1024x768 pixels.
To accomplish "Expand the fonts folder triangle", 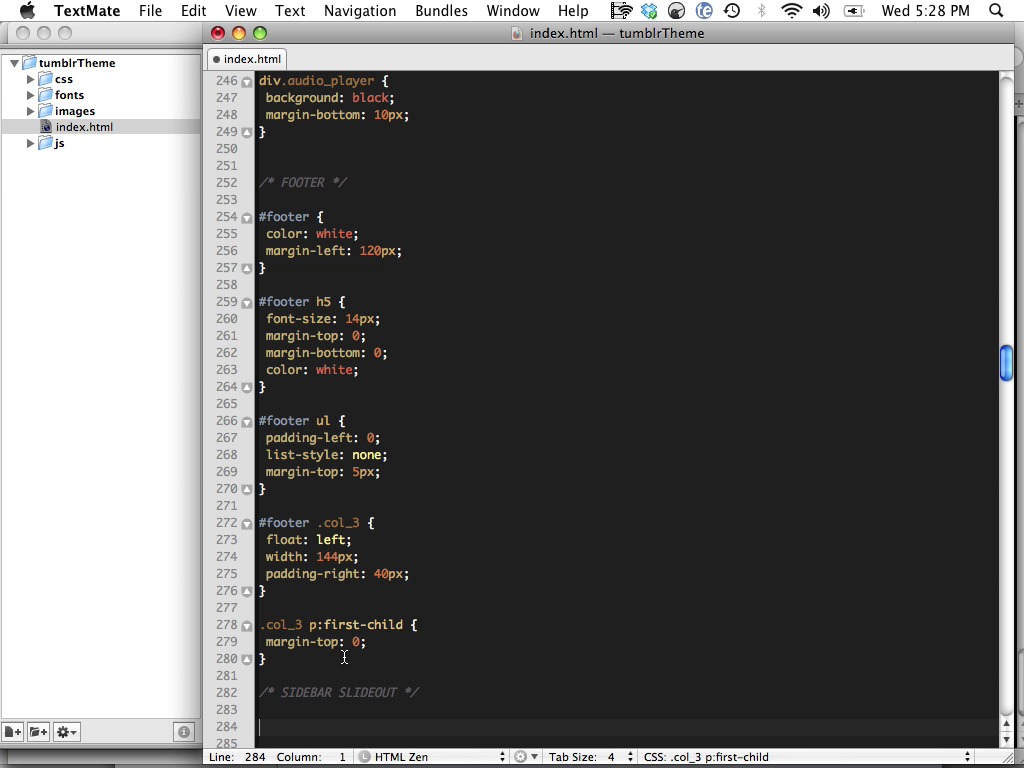I will click(x=30, y=95).
